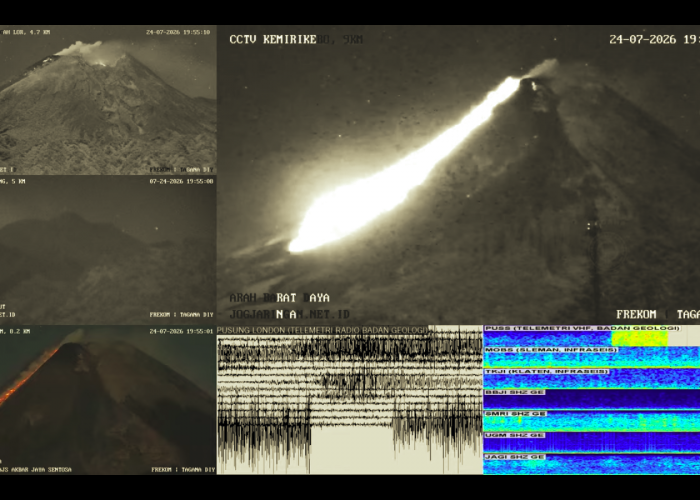Select the bottom-left color lava camera feed

click(x=108, y=400)
